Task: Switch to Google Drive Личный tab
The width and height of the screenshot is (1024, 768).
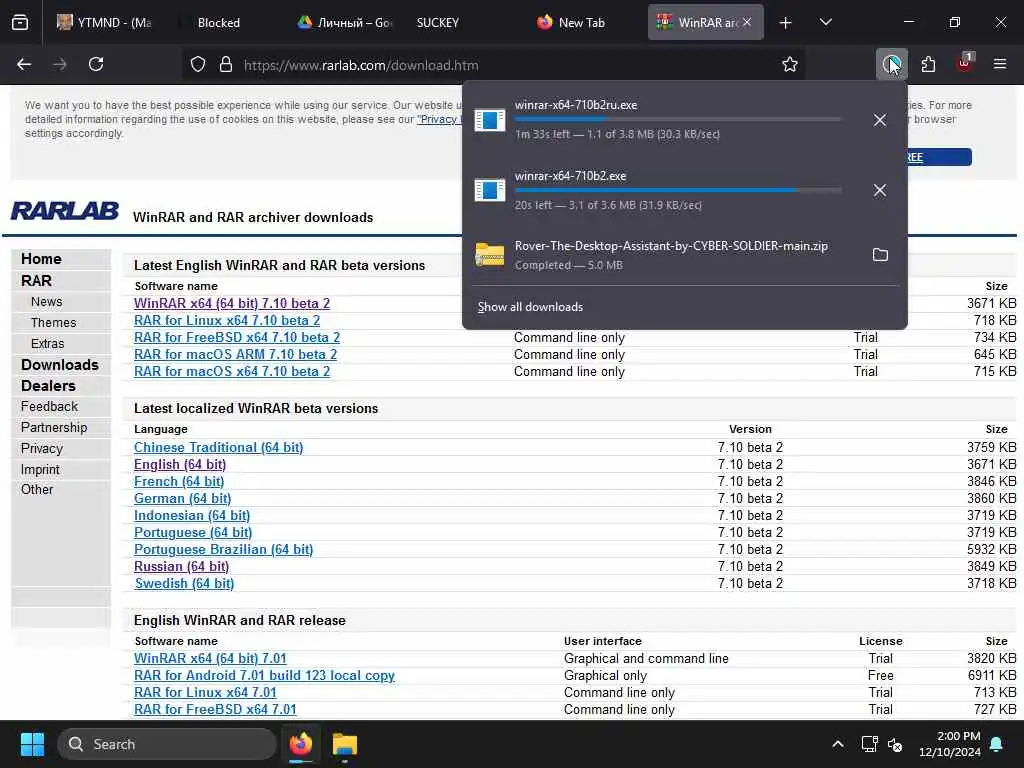Action: (x=344, y=23)
